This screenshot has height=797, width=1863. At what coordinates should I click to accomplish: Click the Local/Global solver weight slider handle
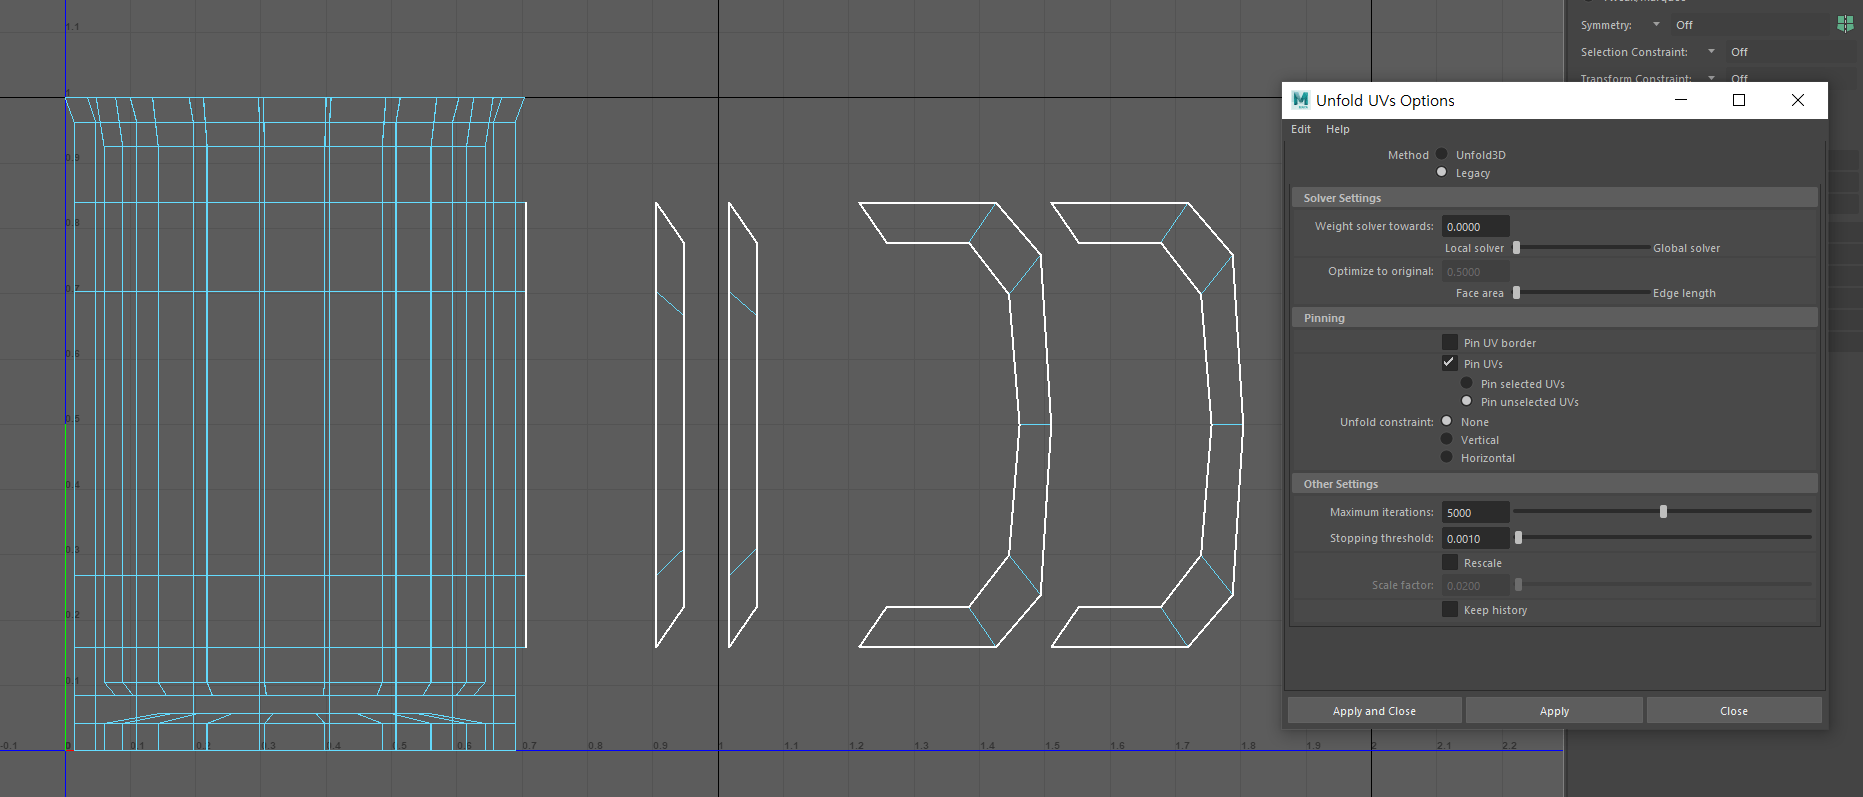(x=1517, y=247)
